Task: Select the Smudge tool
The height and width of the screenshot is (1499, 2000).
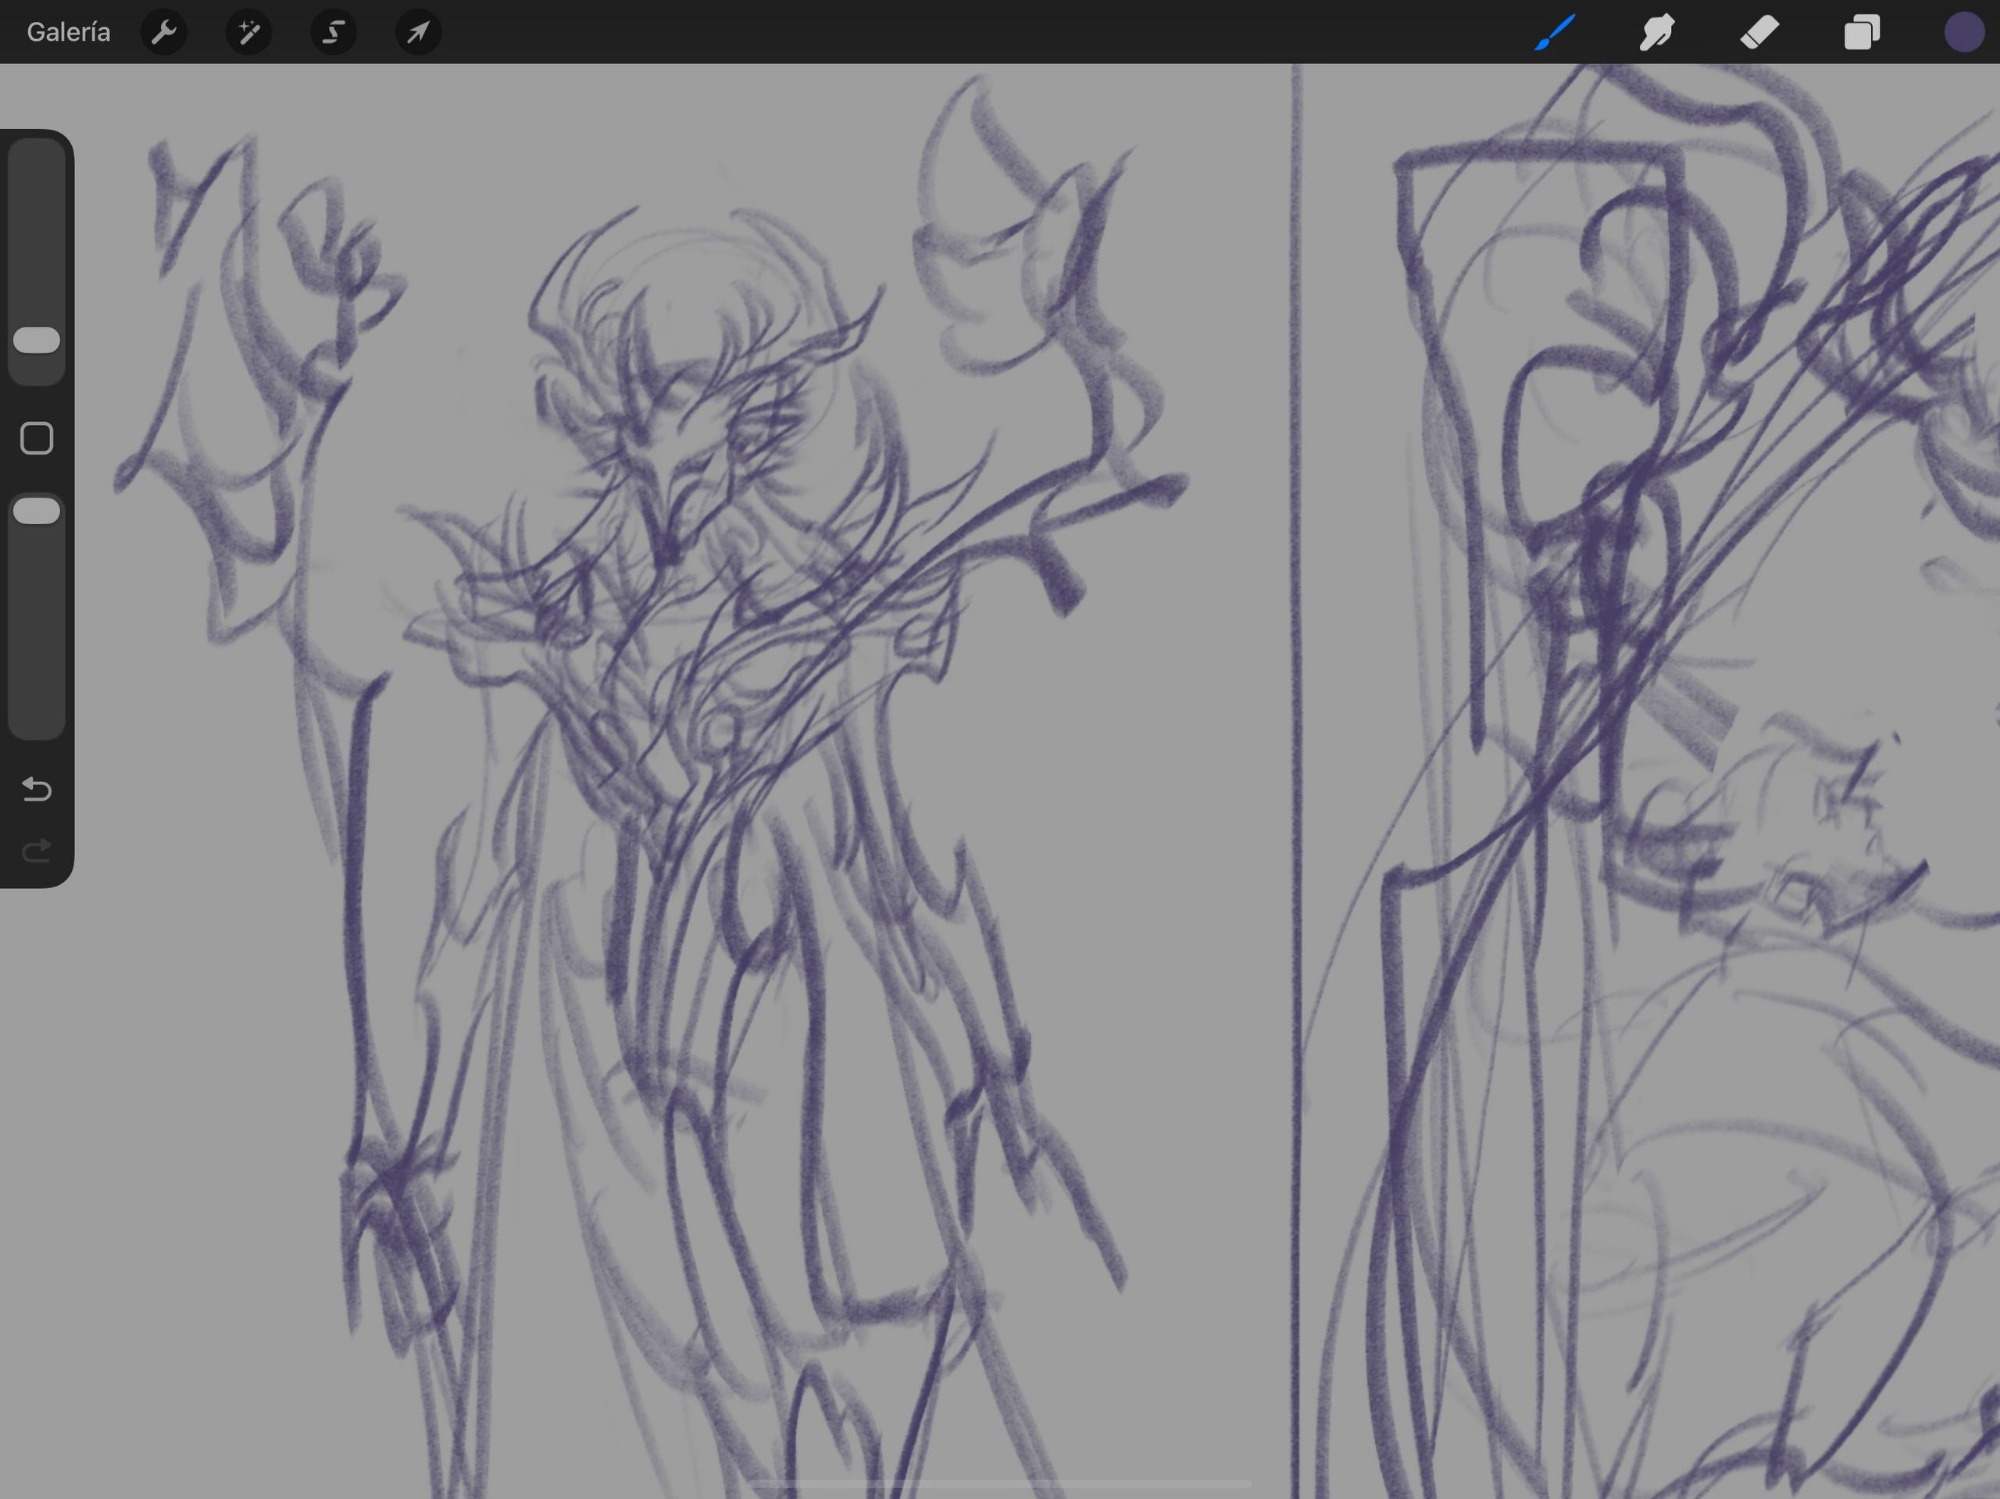Action: click(1657, 32)
